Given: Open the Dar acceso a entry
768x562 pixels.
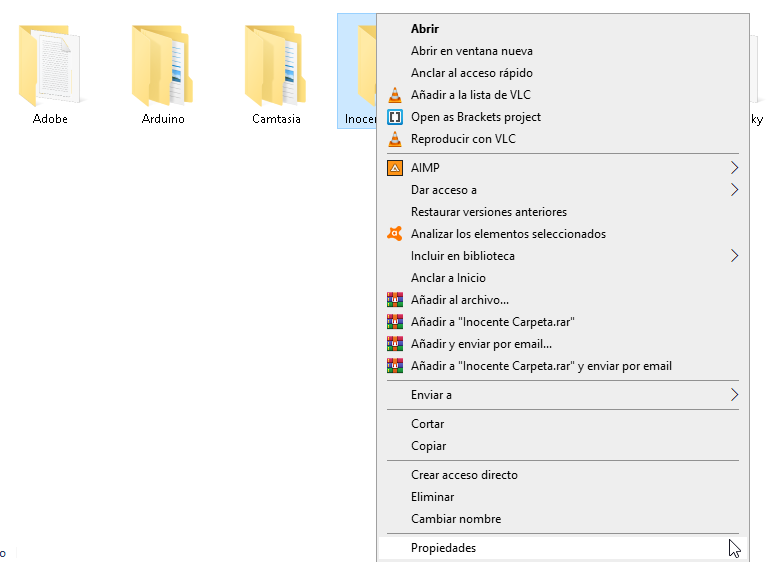Looking at the screenshot, I should click(563, 190).
